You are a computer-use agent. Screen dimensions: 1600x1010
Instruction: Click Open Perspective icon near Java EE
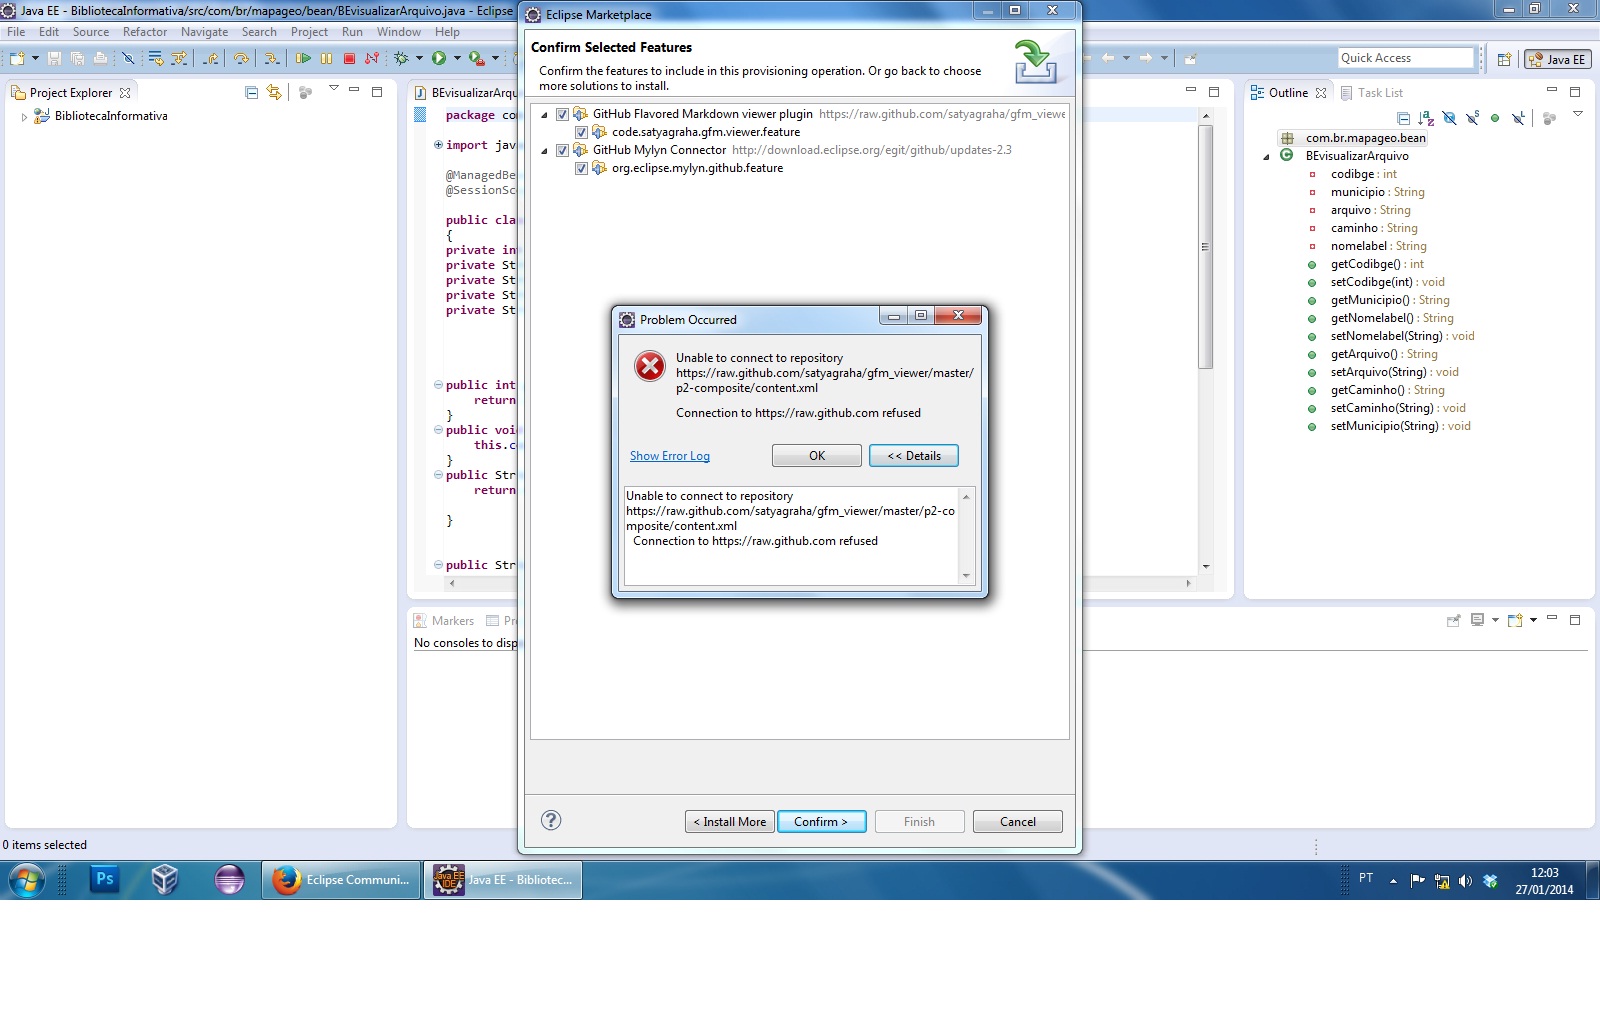[1504, 59]
